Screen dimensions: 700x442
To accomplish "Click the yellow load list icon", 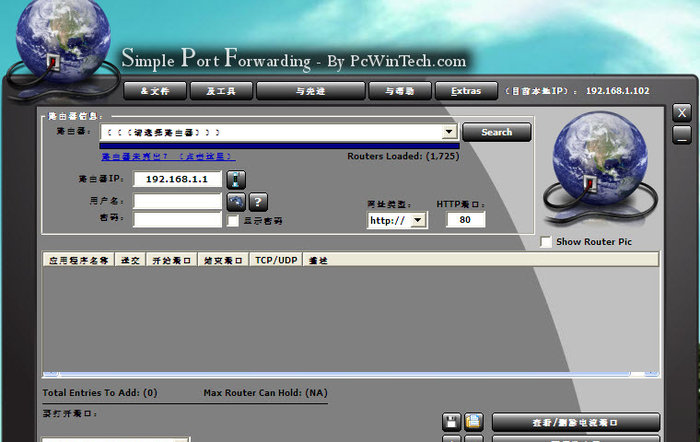I will pos(474,422).
